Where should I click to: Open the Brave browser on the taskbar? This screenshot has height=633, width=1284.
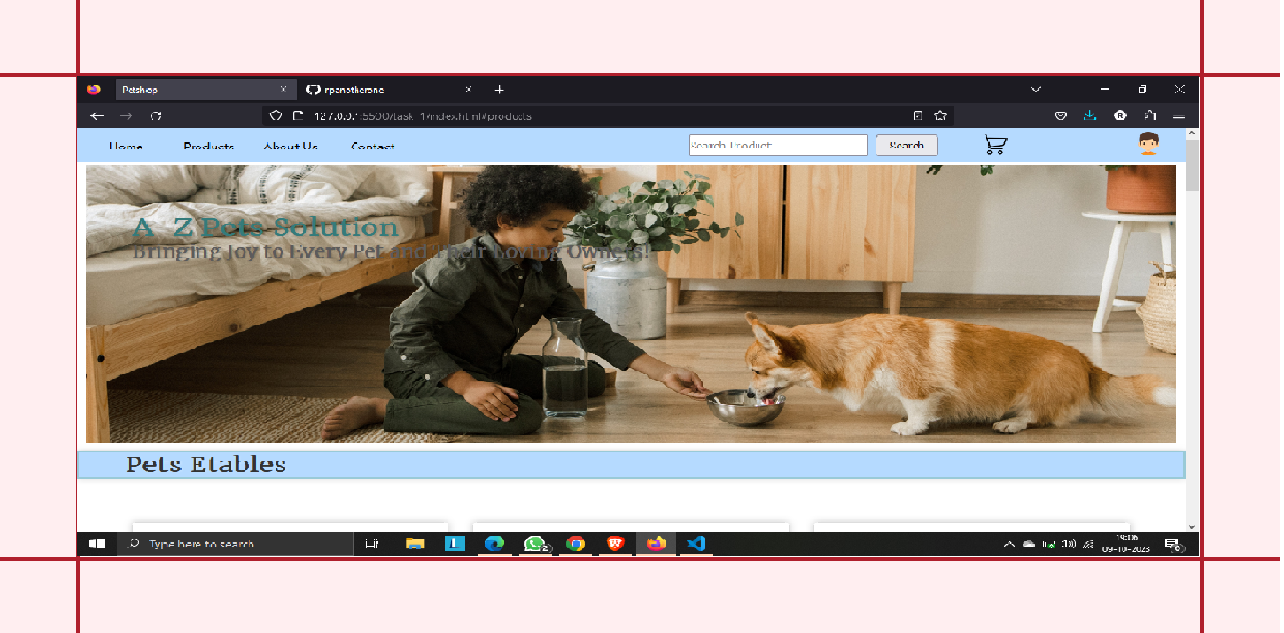click(x=616, y=544)
